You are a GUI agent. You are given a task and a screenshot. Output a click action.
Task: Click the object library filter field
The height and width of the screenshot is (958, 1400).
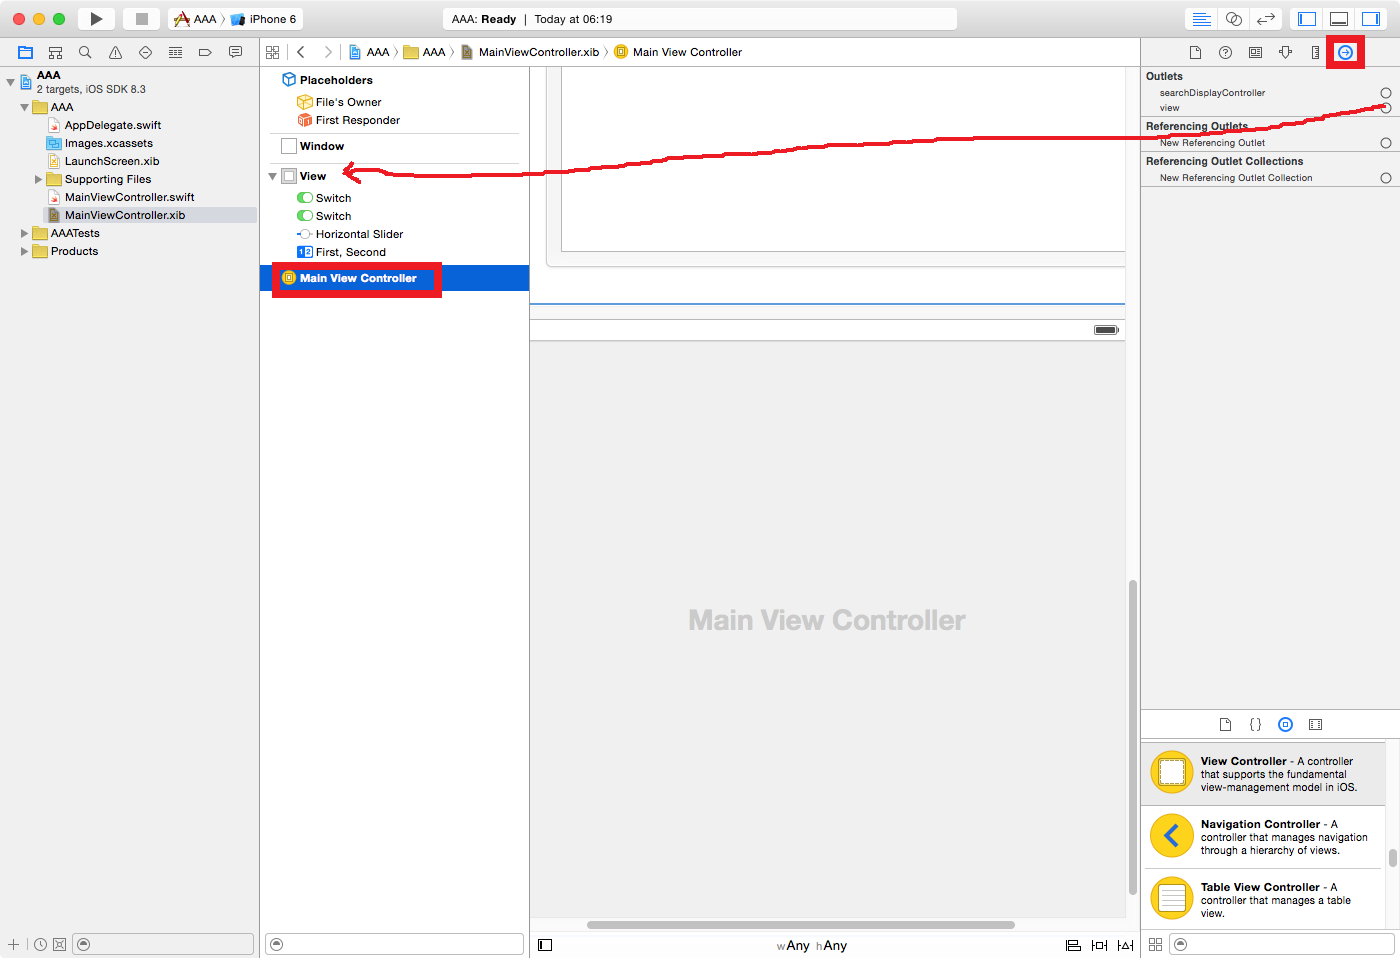click(x=1282, y=944)
